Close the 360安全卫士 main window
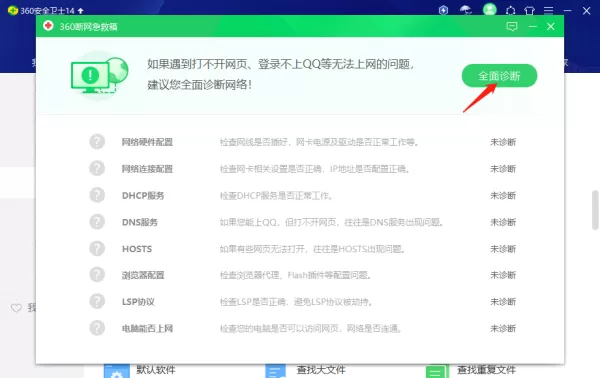The height and width of the screenshot is (378, 600). (587, 11)
